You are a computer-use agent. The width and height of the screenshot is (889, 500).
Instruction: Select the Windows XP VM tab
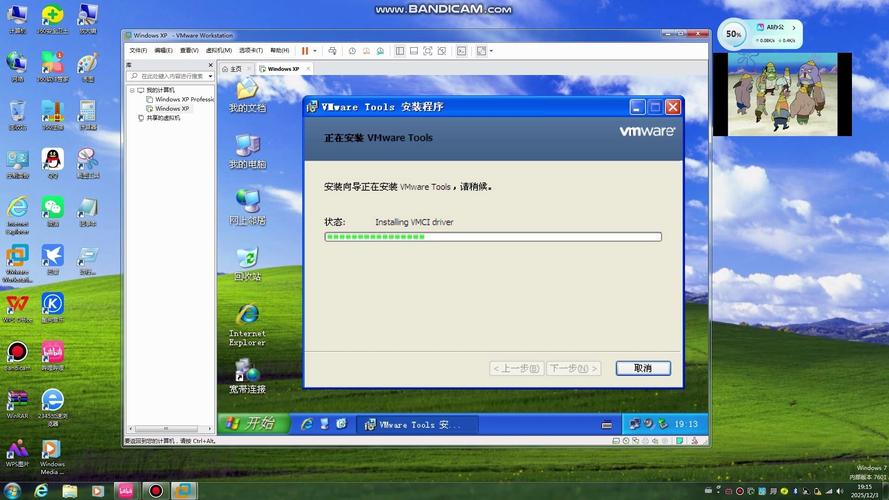click(282, 69)
